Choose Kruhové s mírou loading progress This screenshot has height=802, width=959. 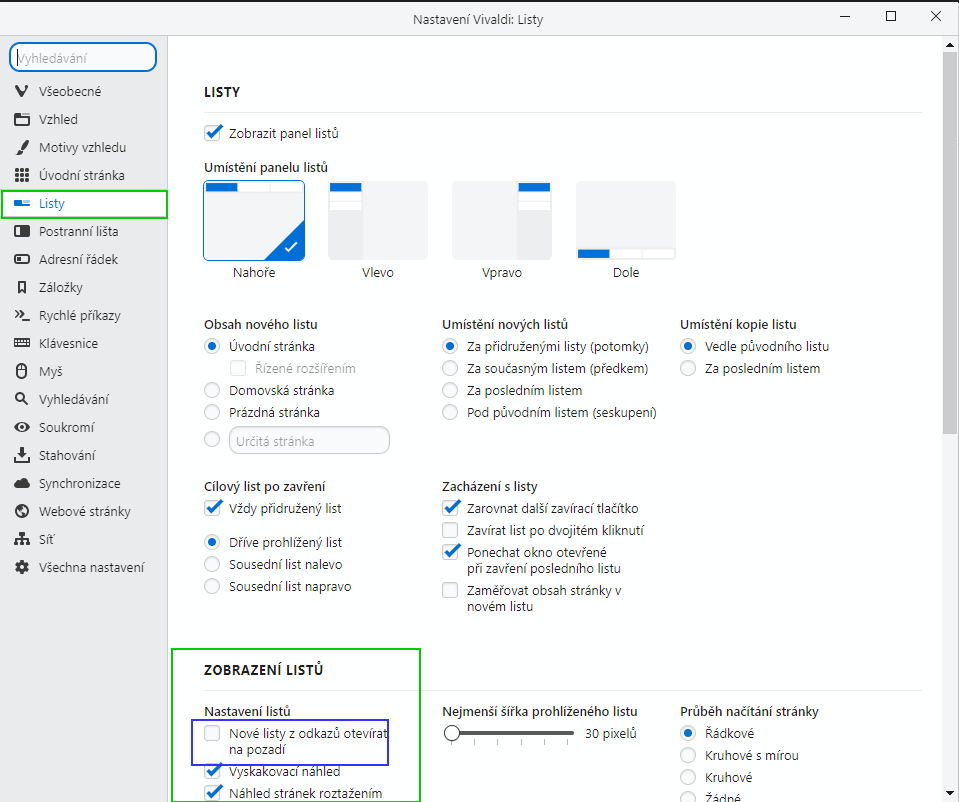point(688,755)
